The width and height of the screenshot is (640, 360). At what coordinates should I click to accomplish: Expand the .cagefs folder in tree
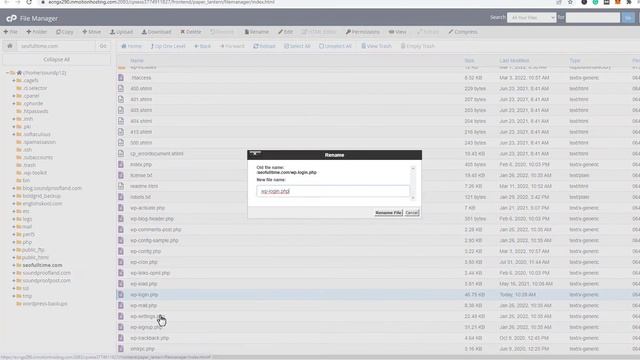13,80
